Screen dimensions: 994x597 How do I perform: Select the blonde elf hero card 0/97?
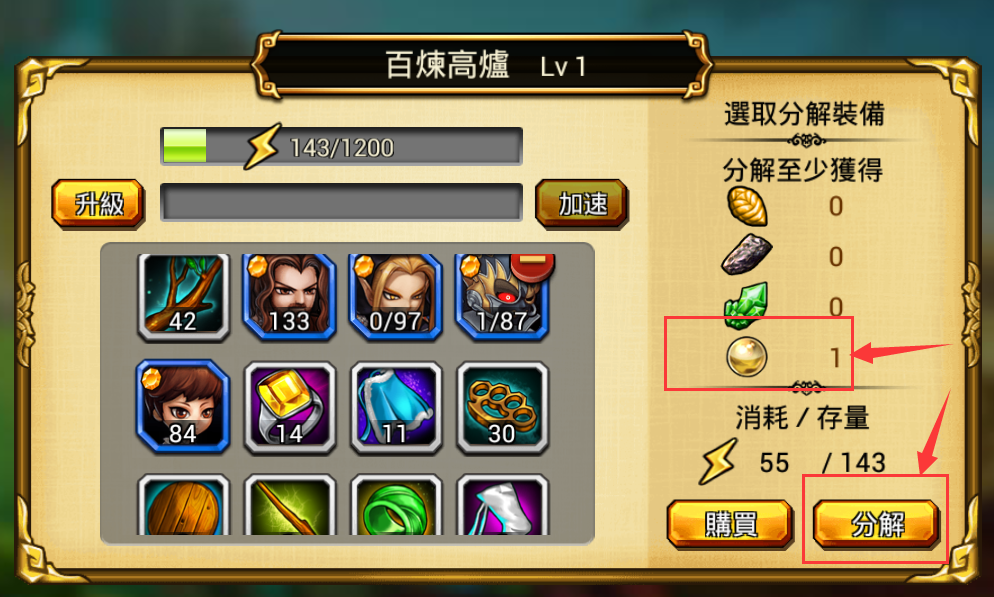pyautogui.click(x=396, y=297)
